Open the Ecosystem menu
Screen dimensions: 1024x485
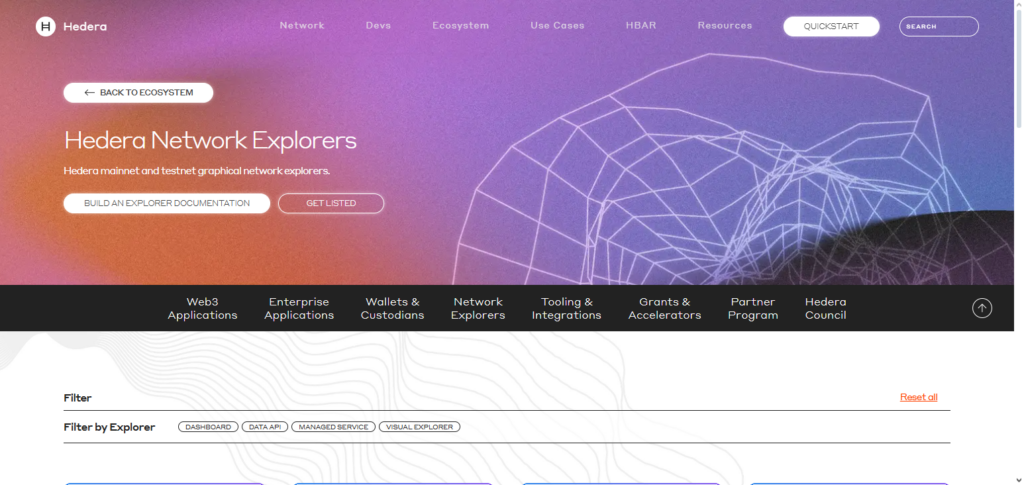460,25
